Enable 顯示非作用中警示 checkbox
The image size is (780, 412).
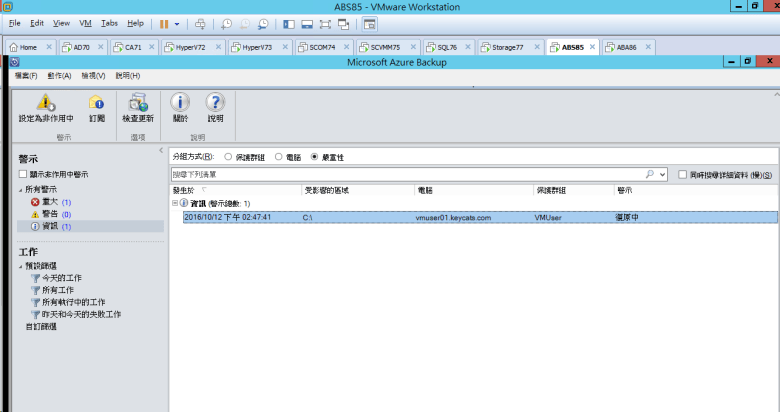click(x=23, y=174)
